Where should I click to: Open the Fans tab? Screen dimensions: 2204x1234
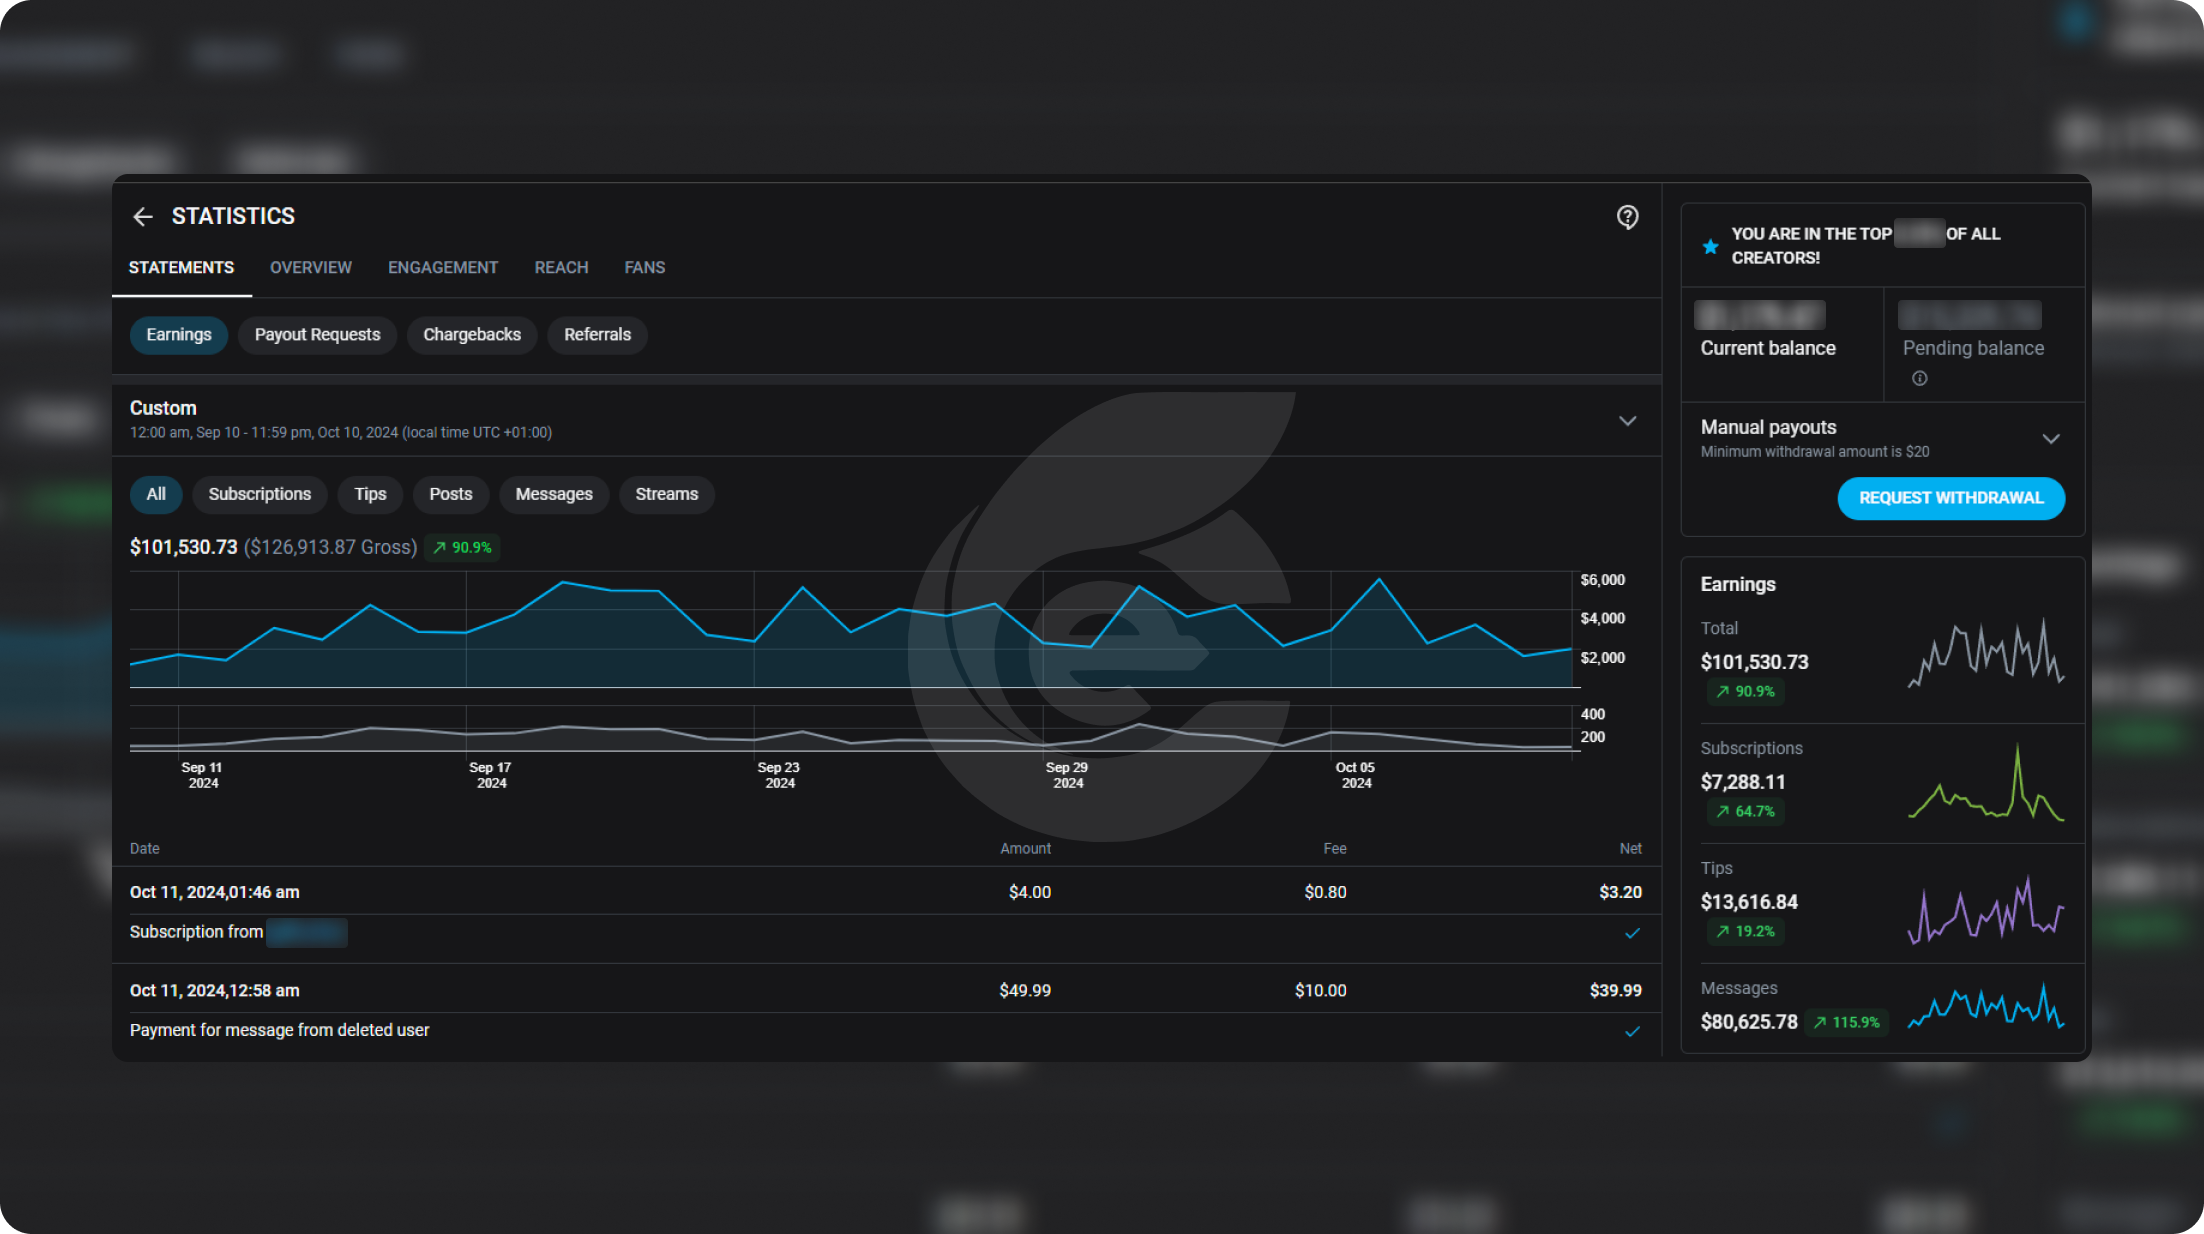[644, 267]
